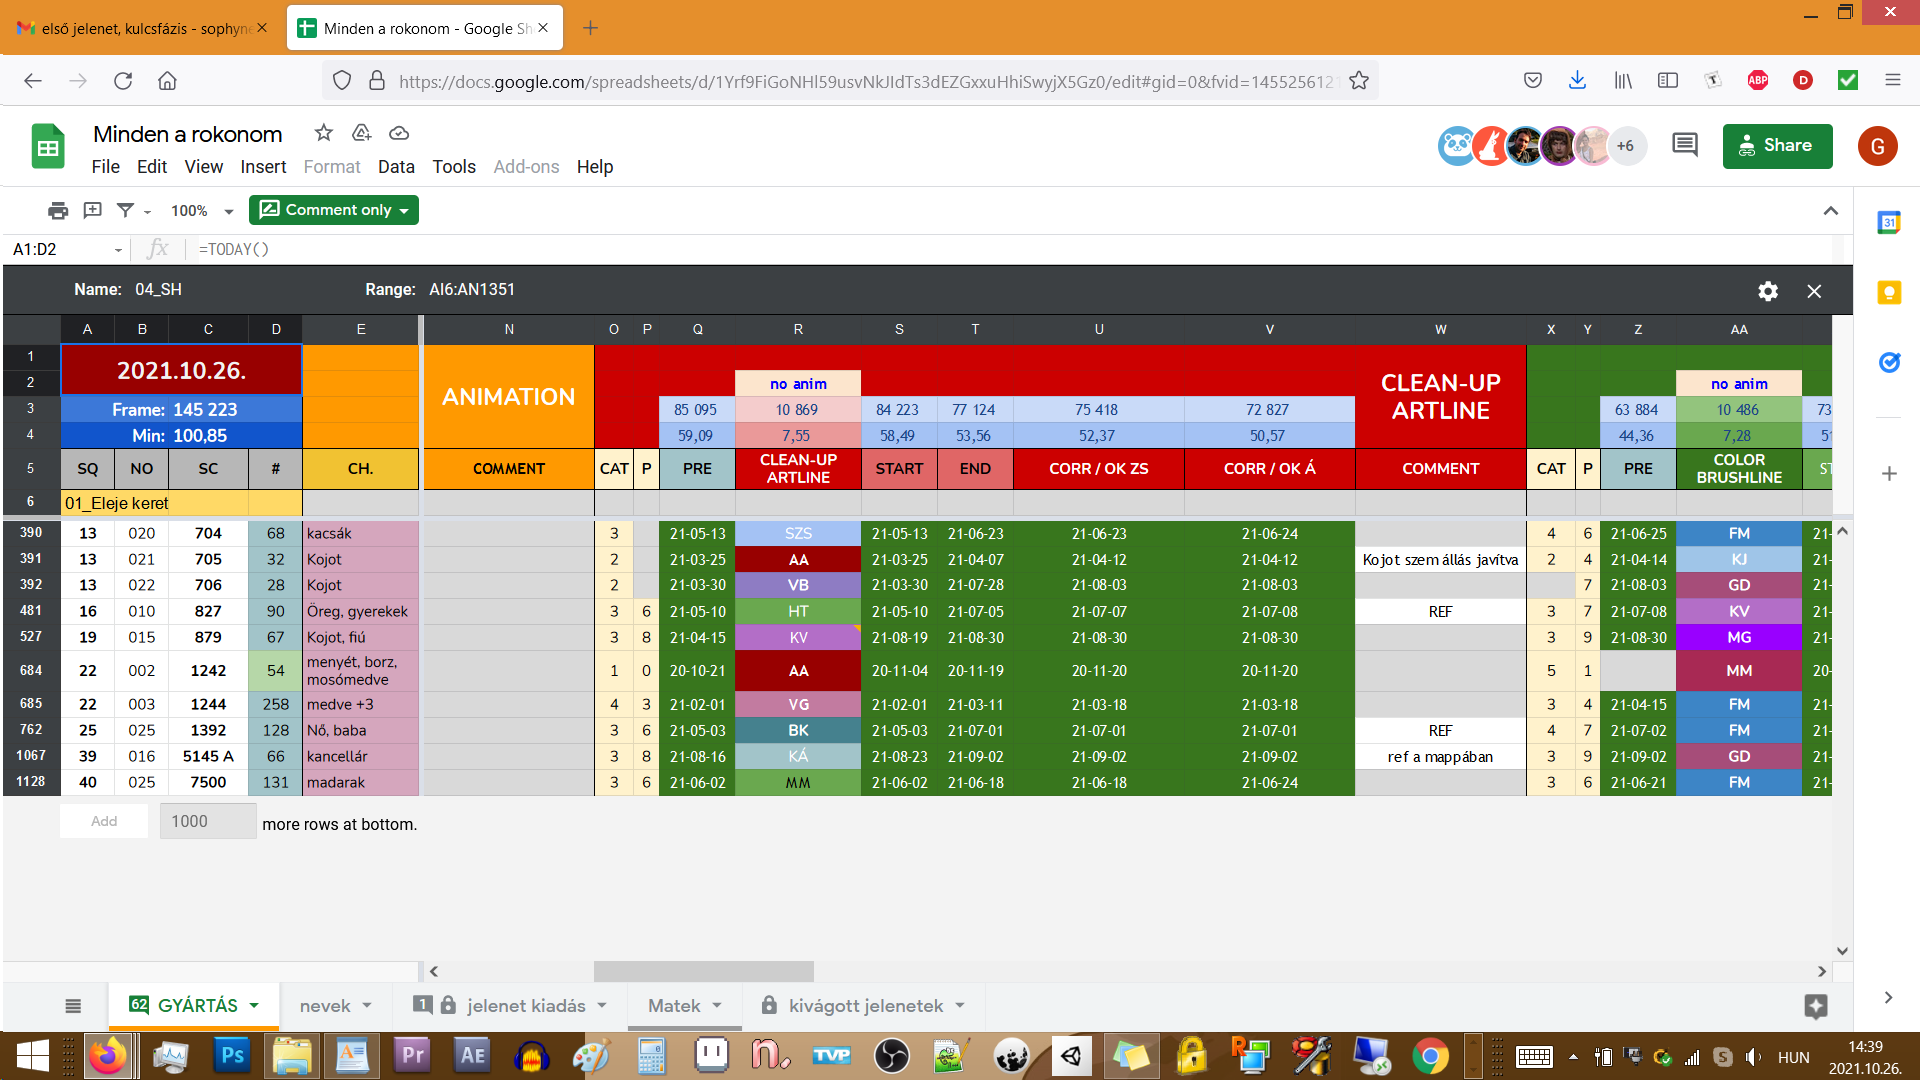Collapse the toolbar with chevron arrow
This screenshot has height=1080, width=1920.
point(1831,210)
